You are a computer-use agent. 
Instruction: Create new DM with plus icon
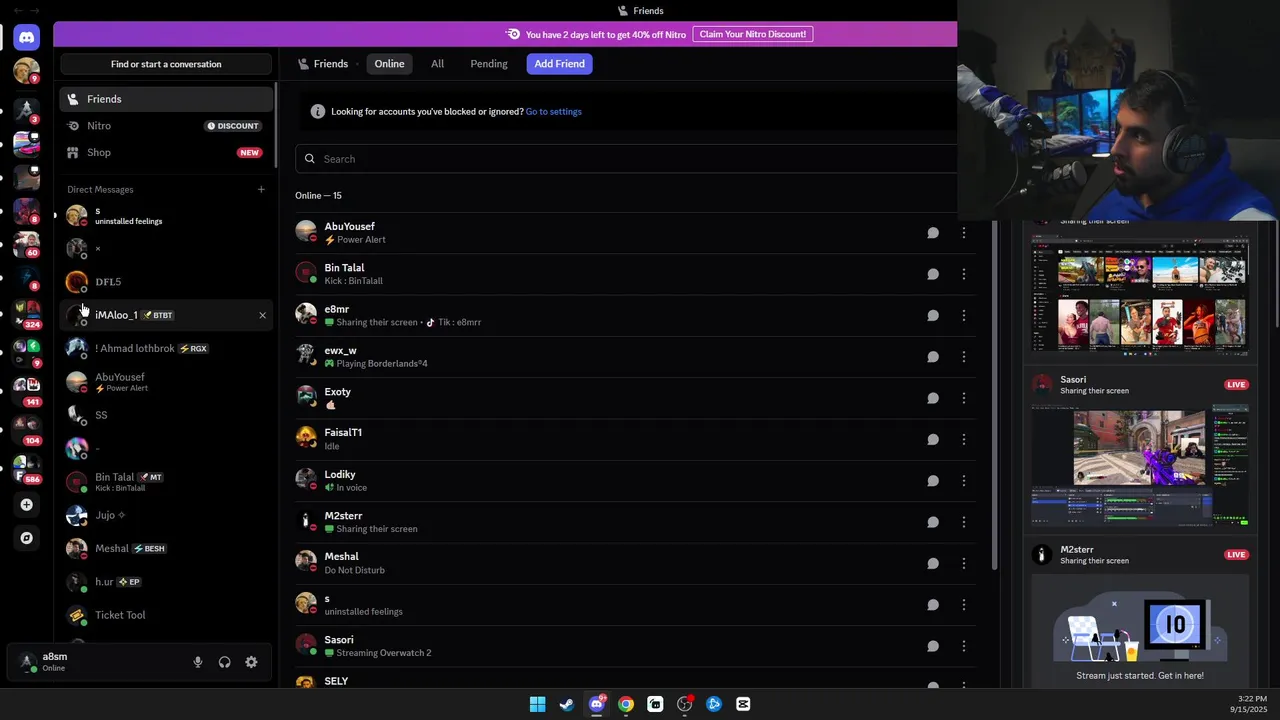point(261,189)
